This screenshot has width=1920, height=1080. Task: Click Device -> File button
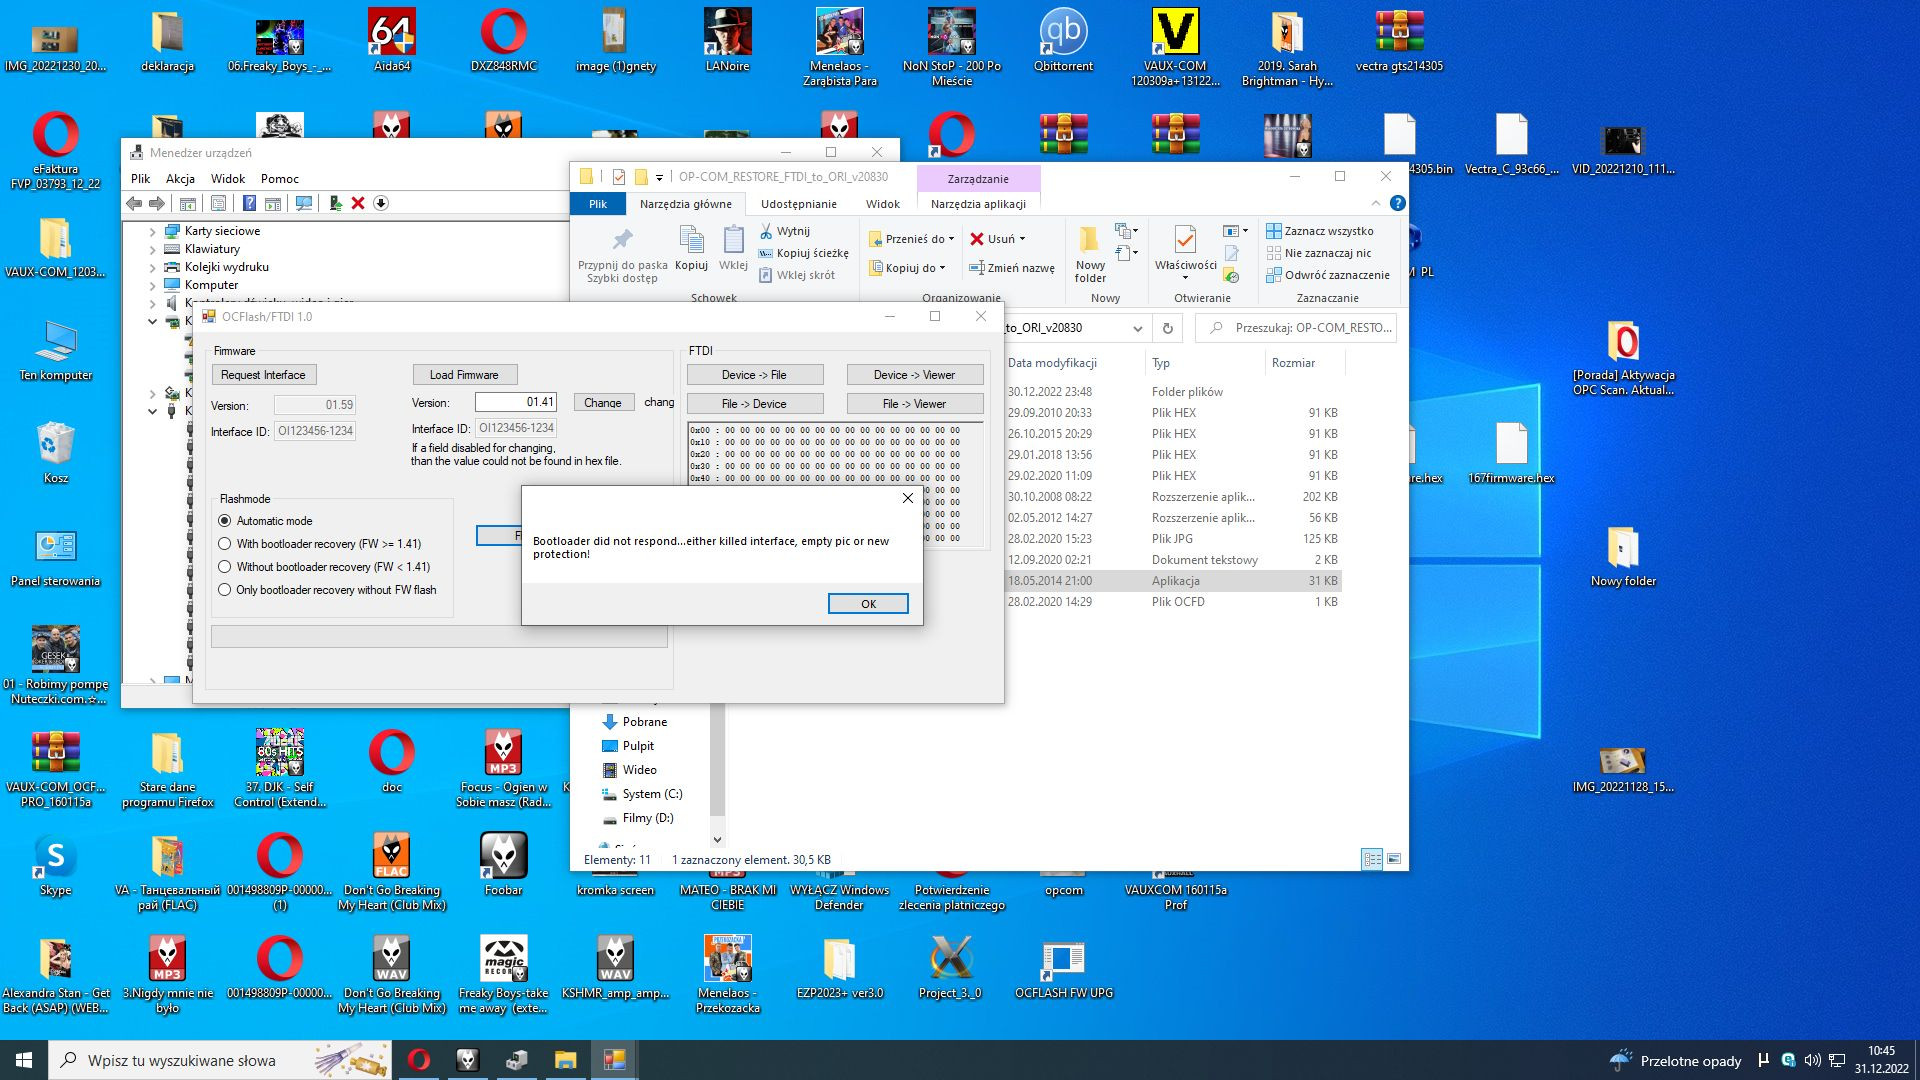coord(754,374)
